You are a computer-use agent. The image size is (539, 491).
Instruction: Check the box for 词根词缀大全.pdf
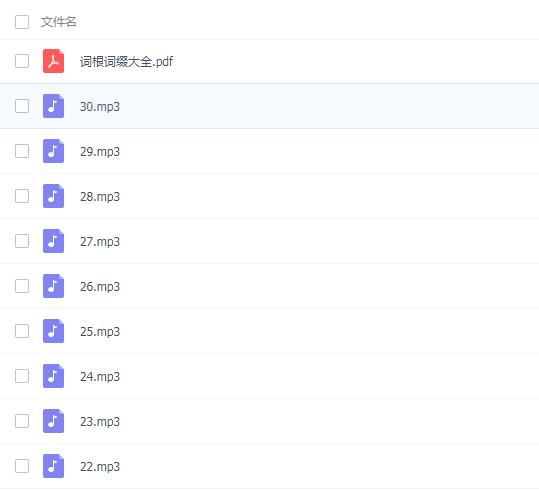(x=22, y=61)
